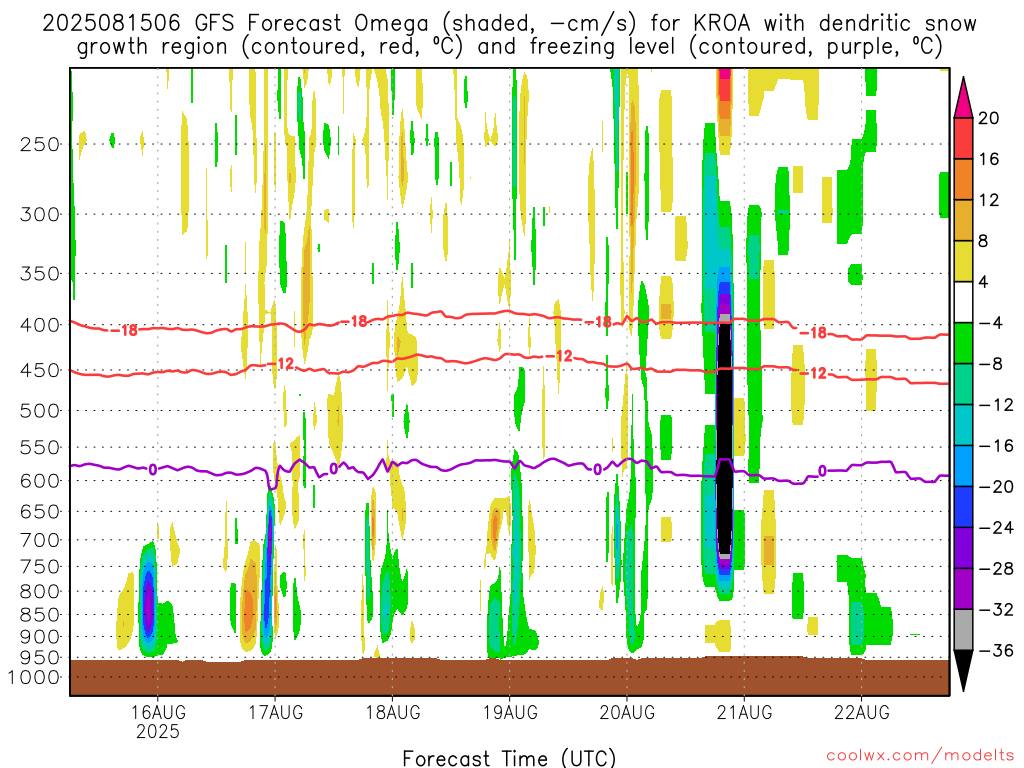Click the brown surface terrain band

509,677
